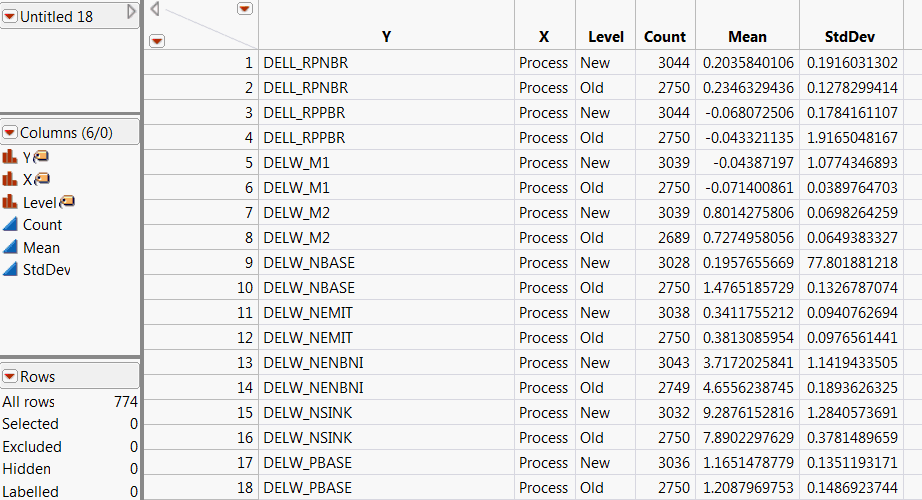Image resolution: width=922 pixels, height=500 pixels.
Task: Click the DELW_NSINK cell in row 15
Action: coord(308,413)
